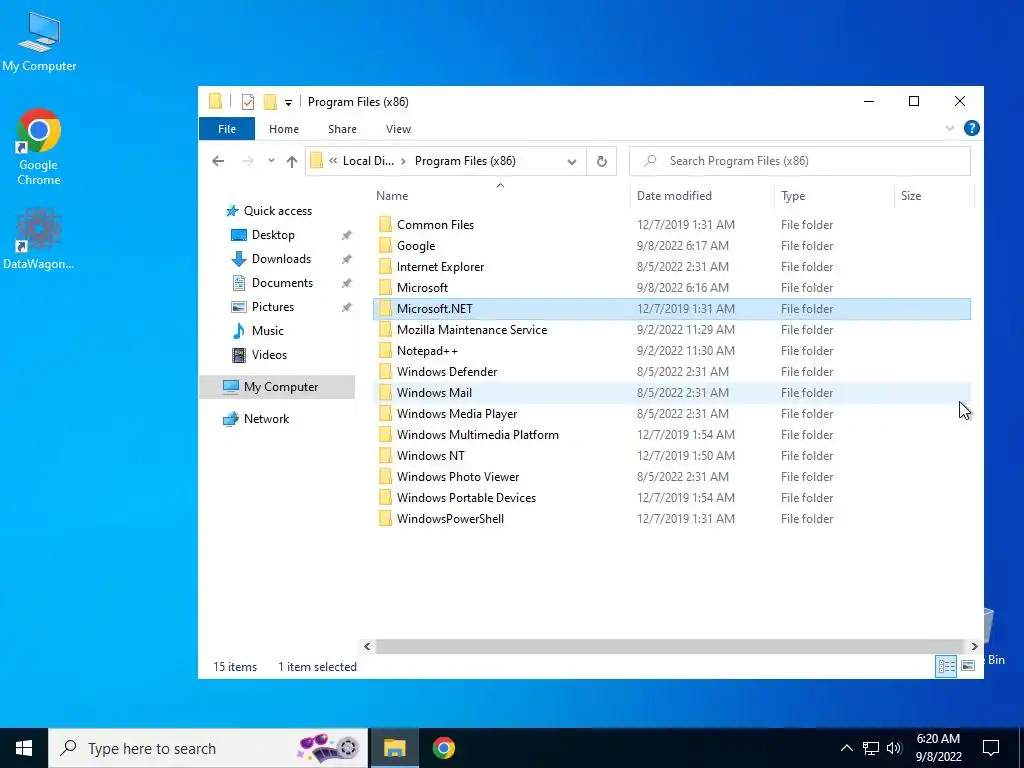Switch to Details view layout button
The image size is (1024, 768).
point(946,666)
